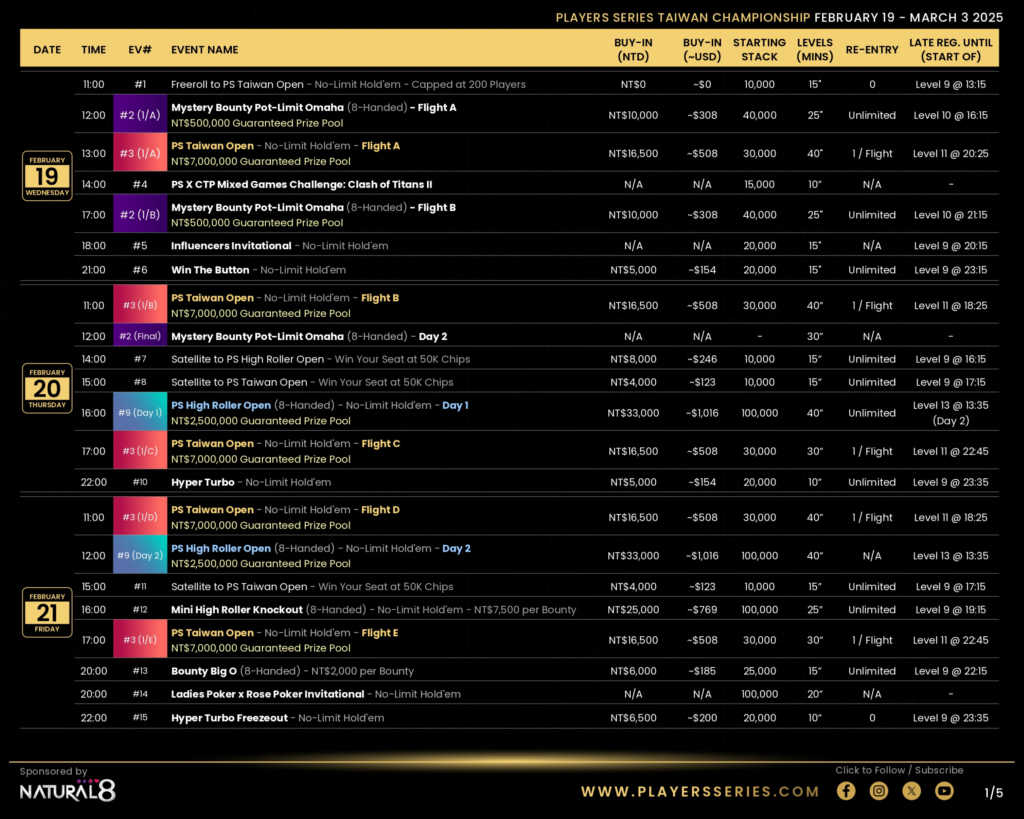The image size is (1024, 819).
Task: Select the February 20 Thursday date badge
Action: (47, 388)
